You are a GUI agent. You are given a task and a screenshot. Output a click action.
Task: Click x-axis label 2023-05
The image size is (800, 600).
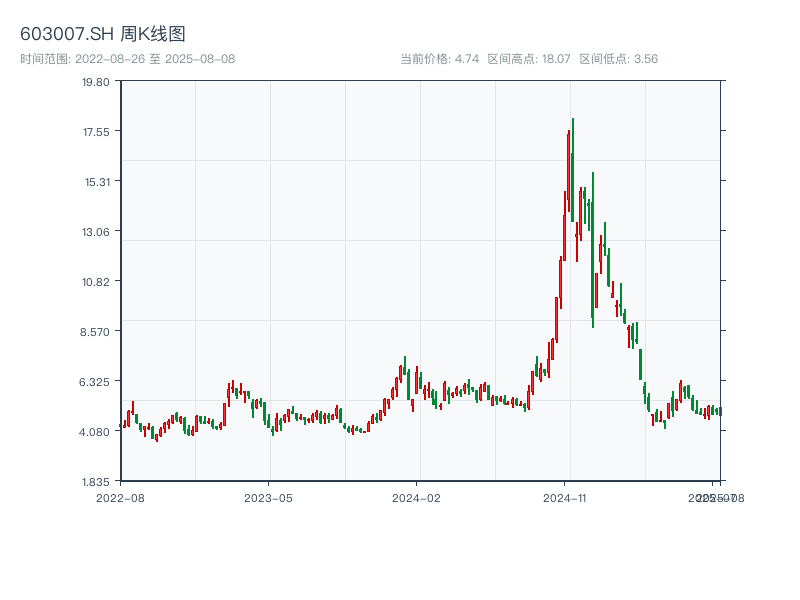[x=268, y=498]
